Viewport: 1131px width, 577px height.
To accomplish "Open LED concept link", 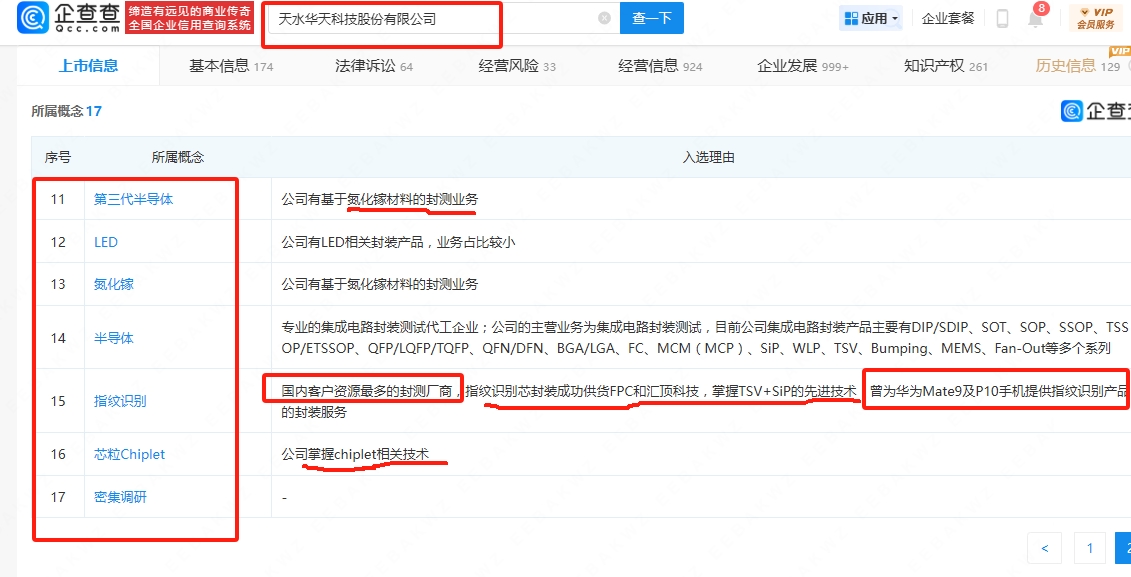I will point(105,242).
